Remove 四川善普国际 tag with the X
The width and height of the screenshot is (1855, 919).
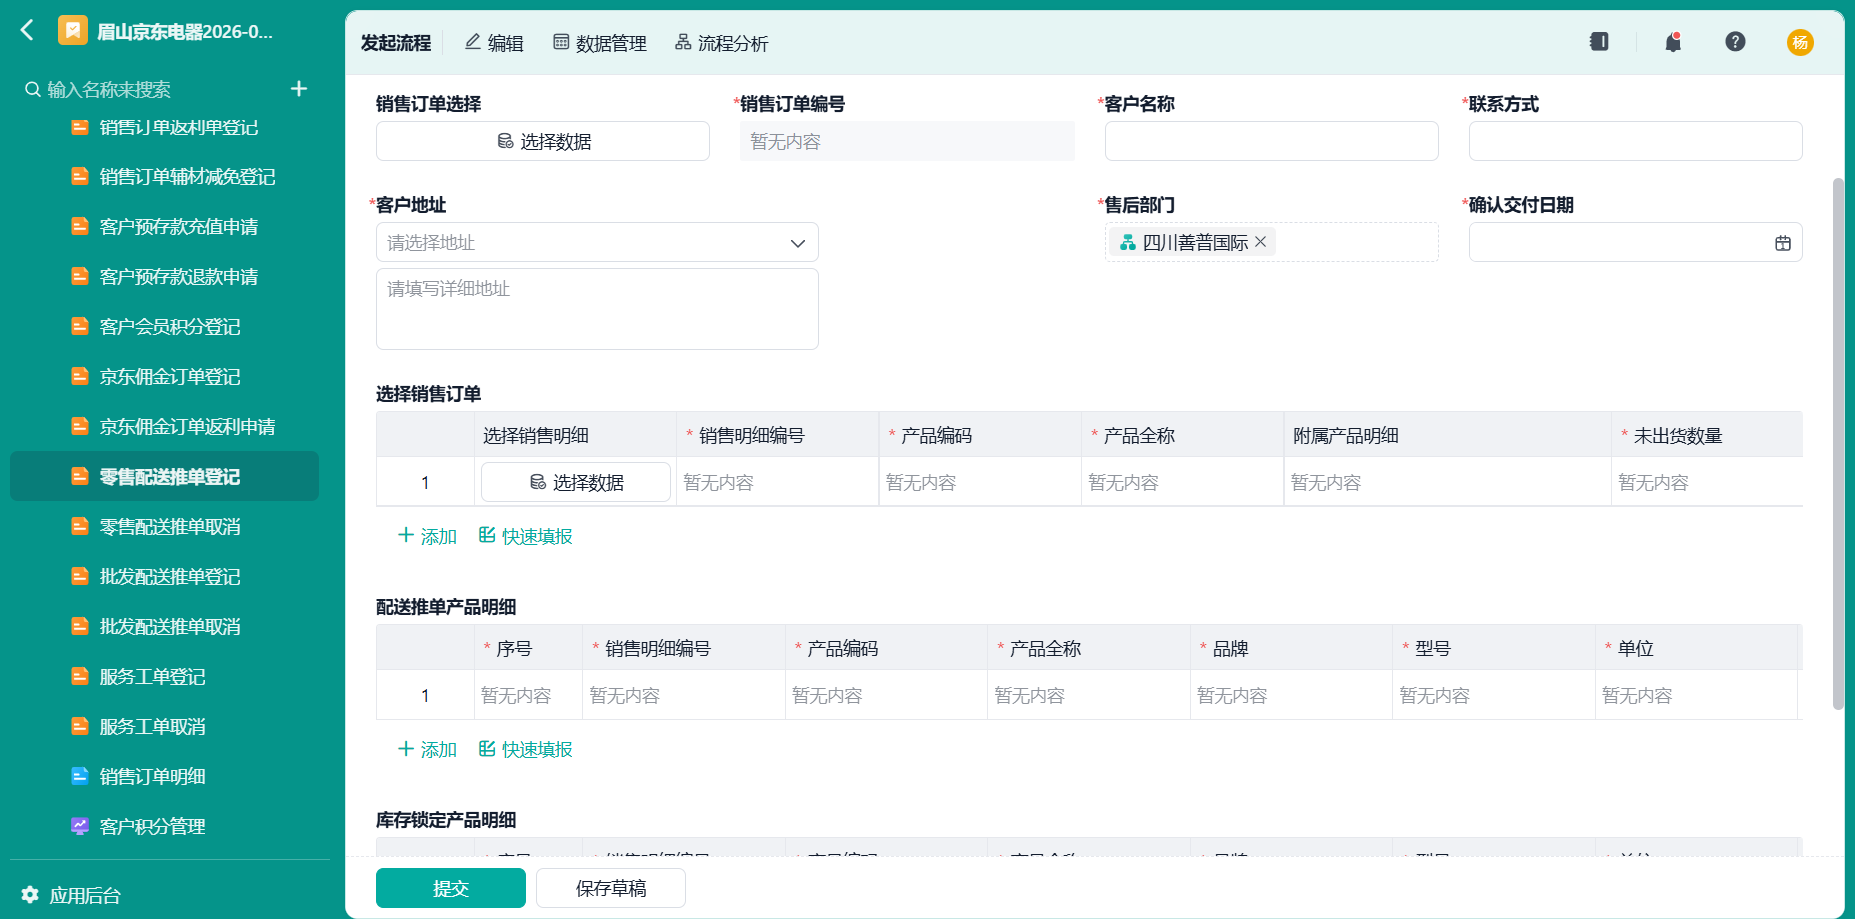click(x=1260, y=242)
